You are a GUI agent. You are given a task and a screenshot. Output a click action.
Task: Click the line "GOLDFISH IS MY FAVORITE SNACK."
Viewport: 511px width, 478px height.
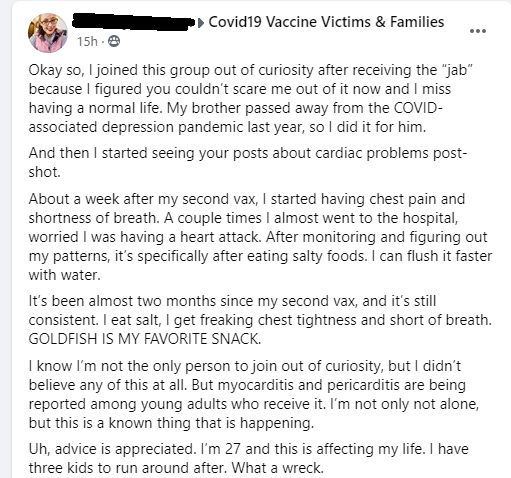[x=145, y=339]
